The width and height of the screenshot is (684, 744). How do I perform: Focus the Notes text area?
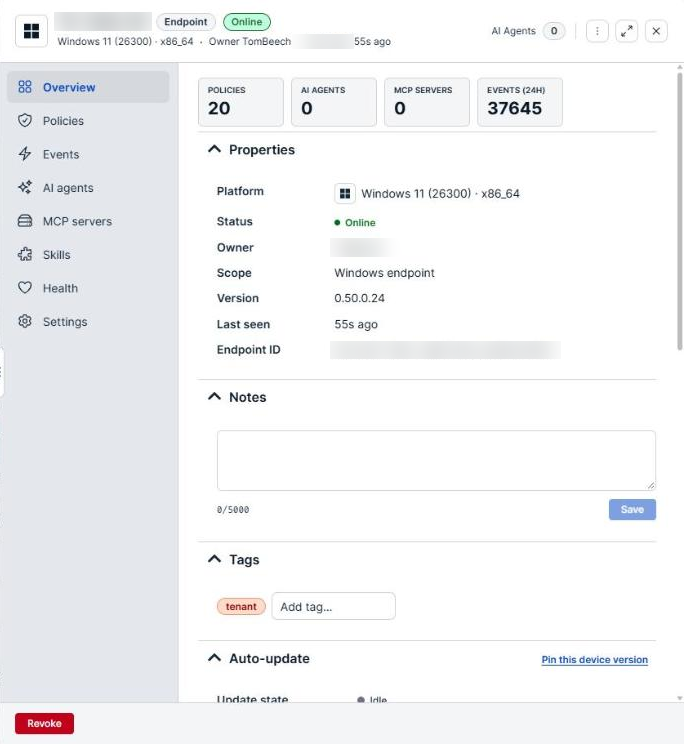click(436, 460)
